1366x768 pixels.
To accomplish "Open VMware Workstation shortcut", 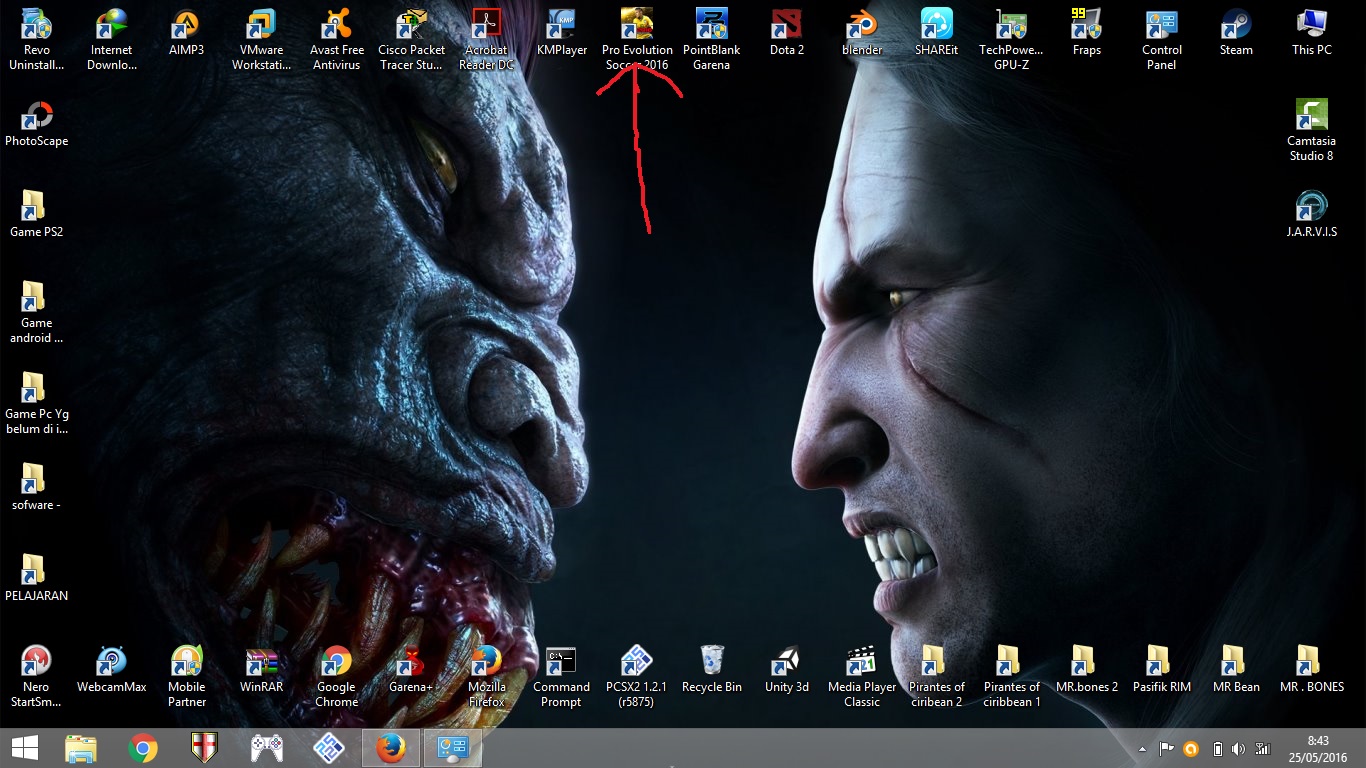I will pyautogui.click(x=261, y=40).
